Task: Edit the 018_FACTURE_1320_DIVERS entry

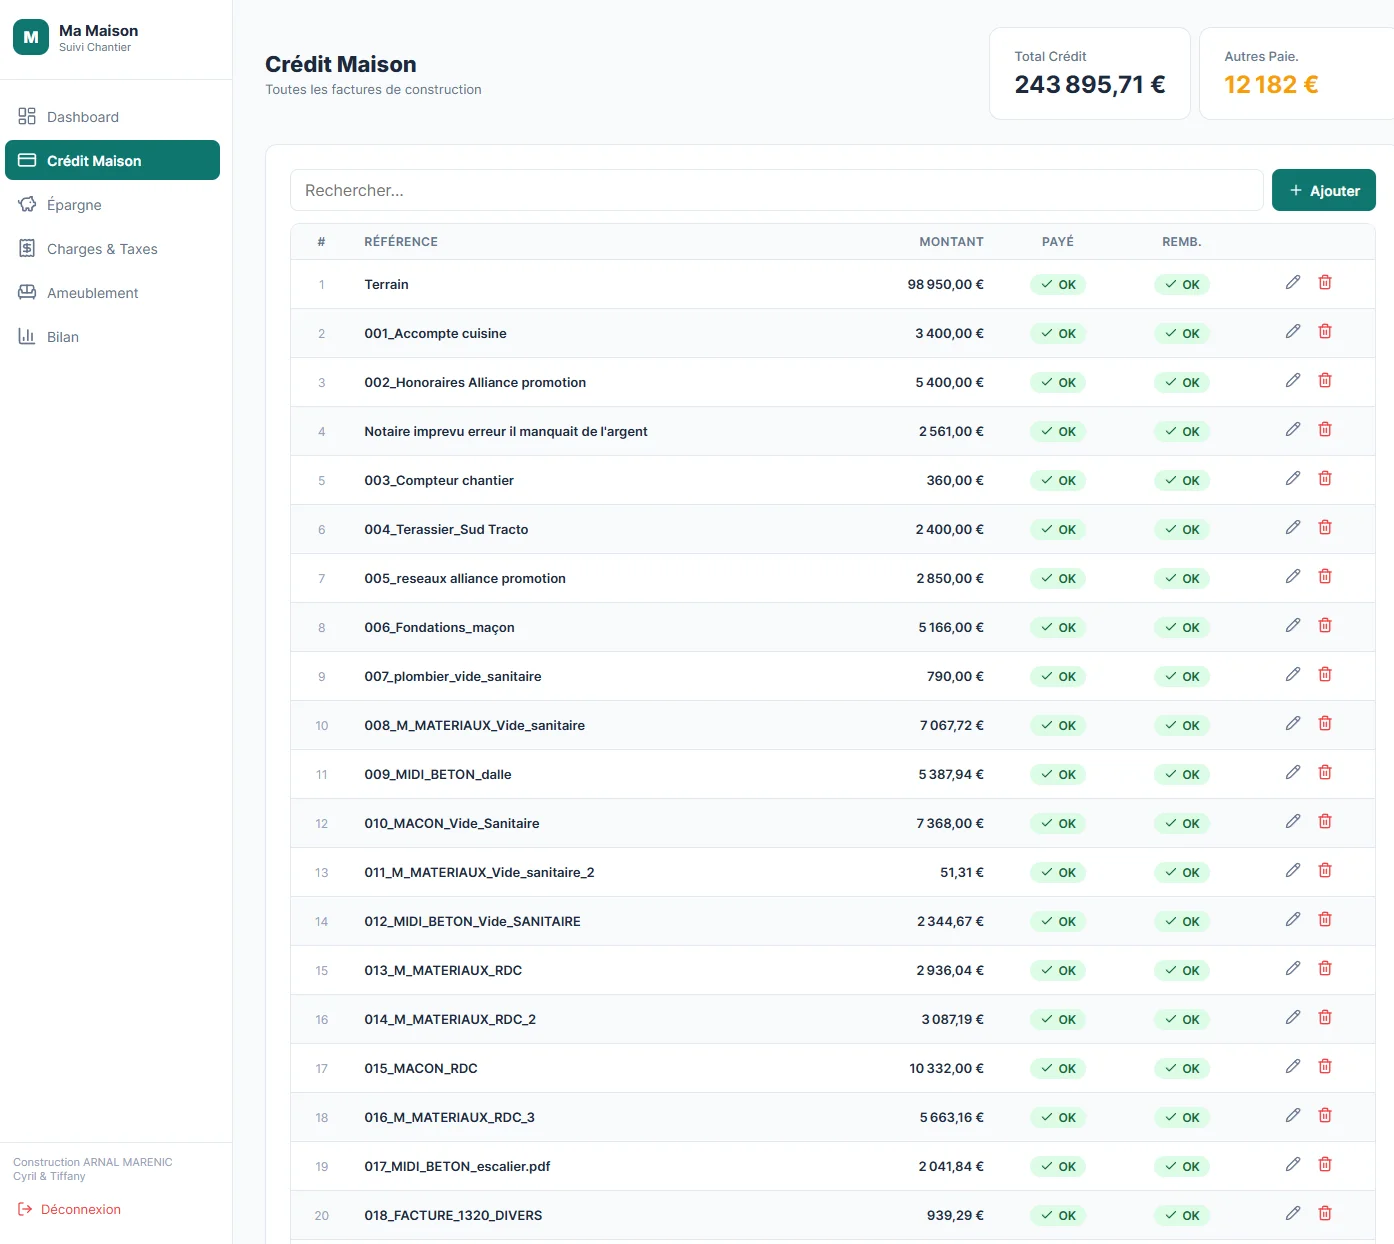Action: tap(1292, 1214)
